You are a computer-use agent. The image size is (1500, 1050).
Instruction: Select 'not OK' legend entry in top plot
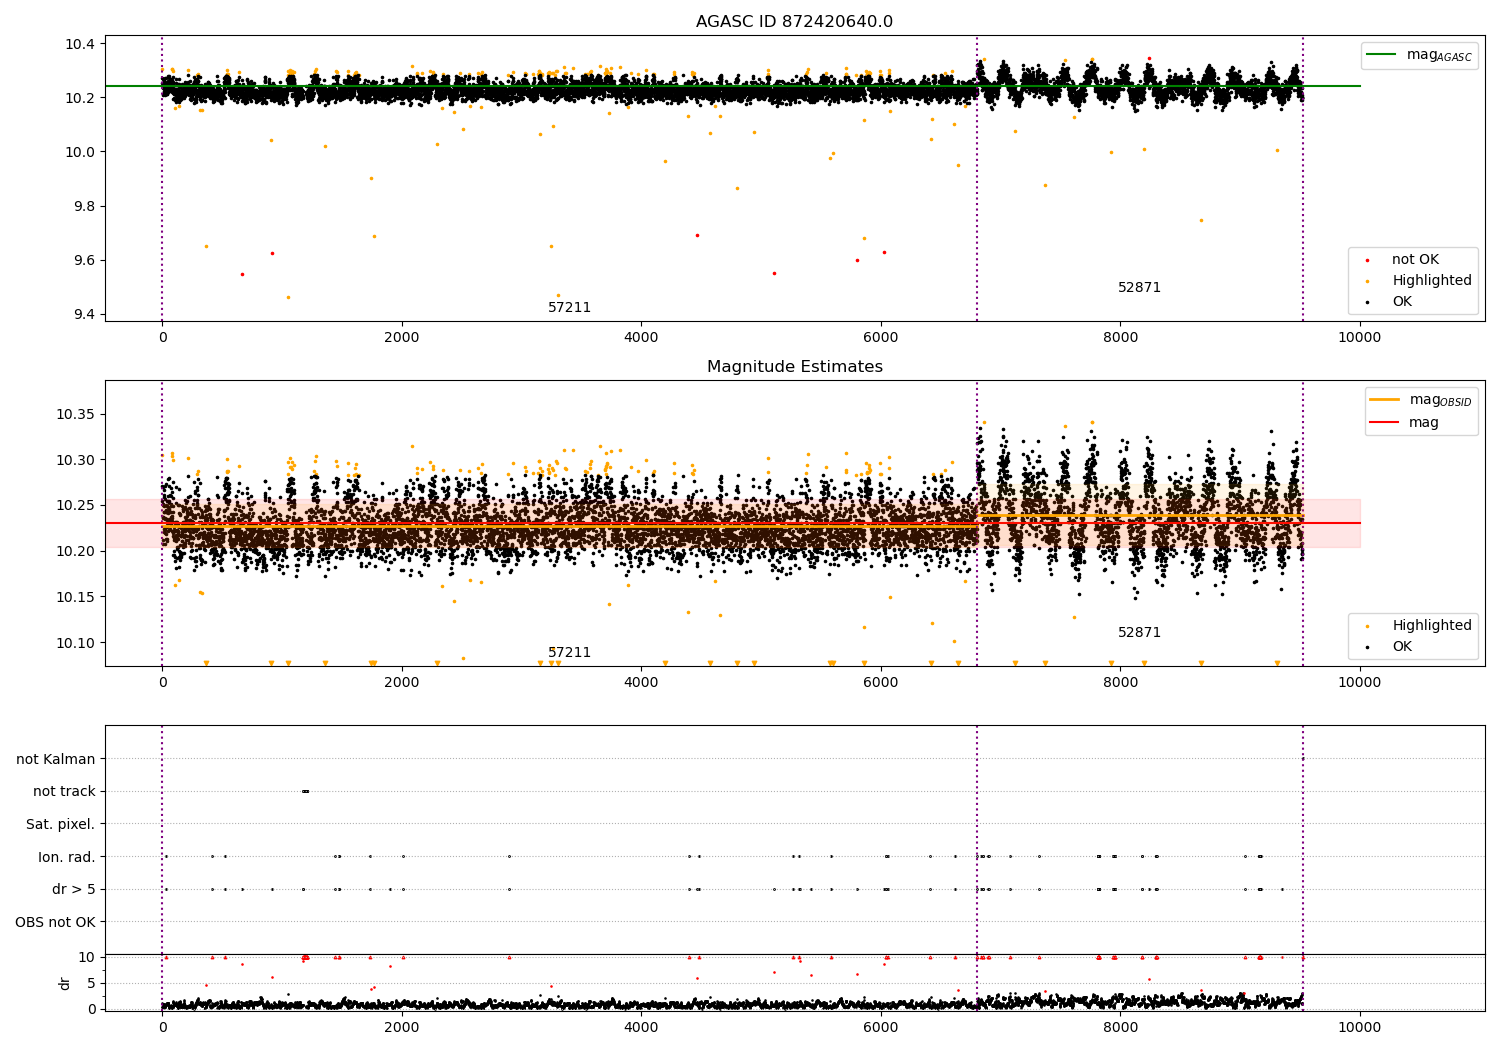[x=1415, y=260]
